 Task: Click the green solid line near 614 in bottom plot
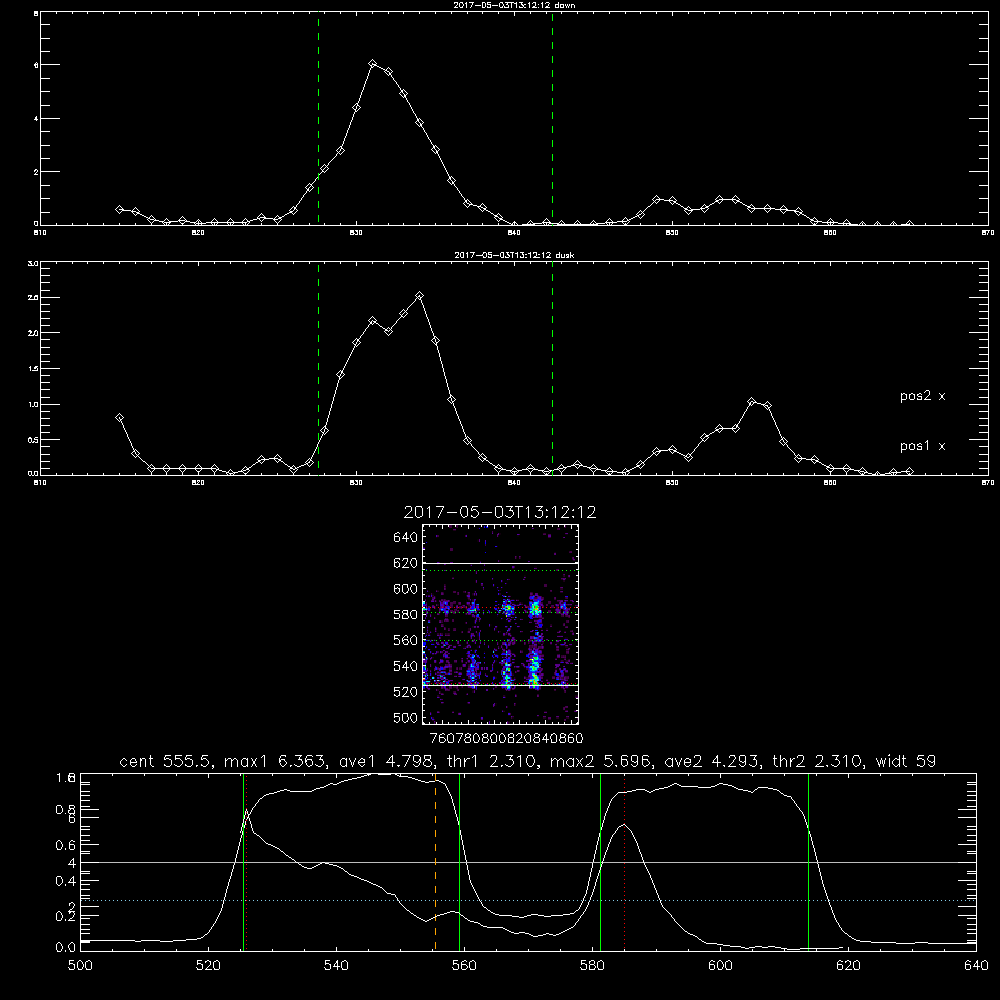tap(808, 862)
